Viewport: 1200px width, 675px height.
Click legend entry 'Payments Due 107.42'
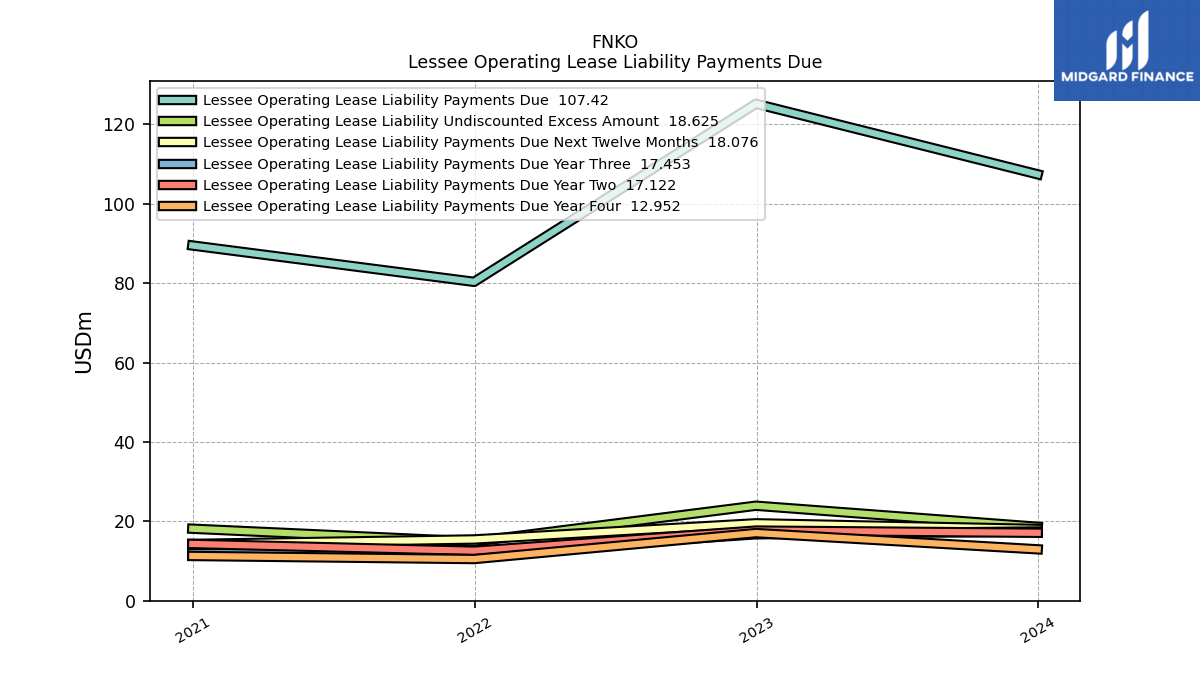(x=406, y=101)
